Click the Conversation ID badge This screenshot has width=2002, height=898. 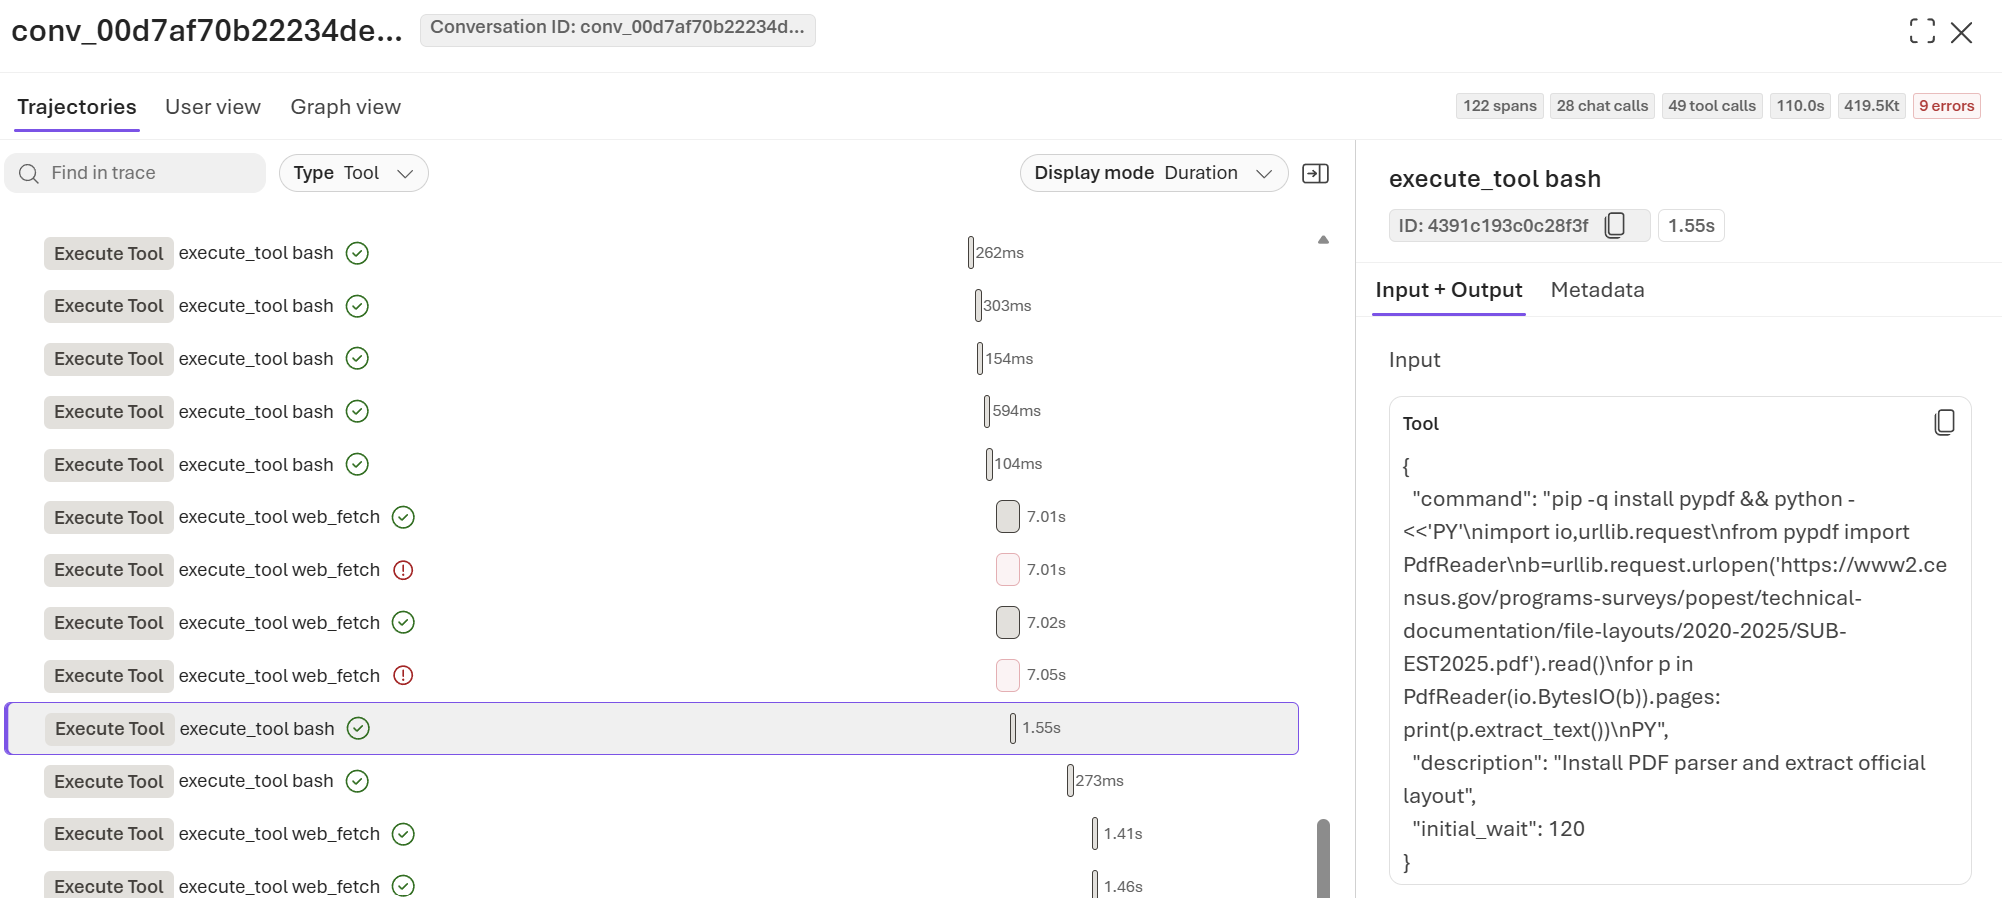617,28
